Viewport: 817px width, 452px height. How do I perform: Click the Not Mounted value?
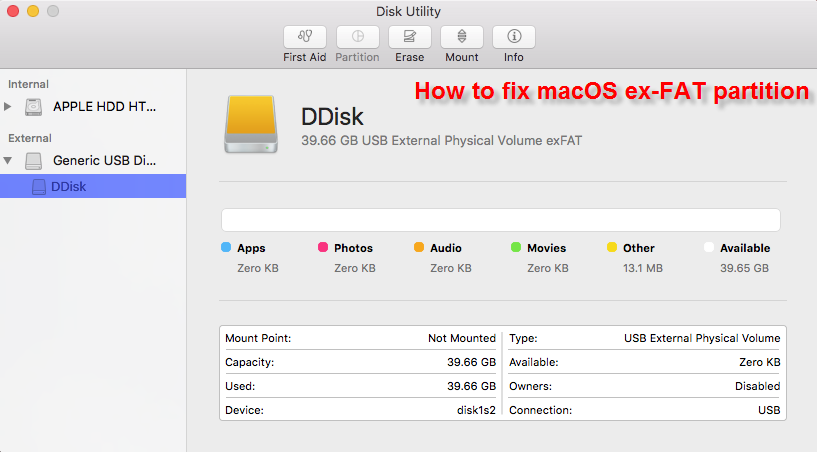click(x=462, y=338)
